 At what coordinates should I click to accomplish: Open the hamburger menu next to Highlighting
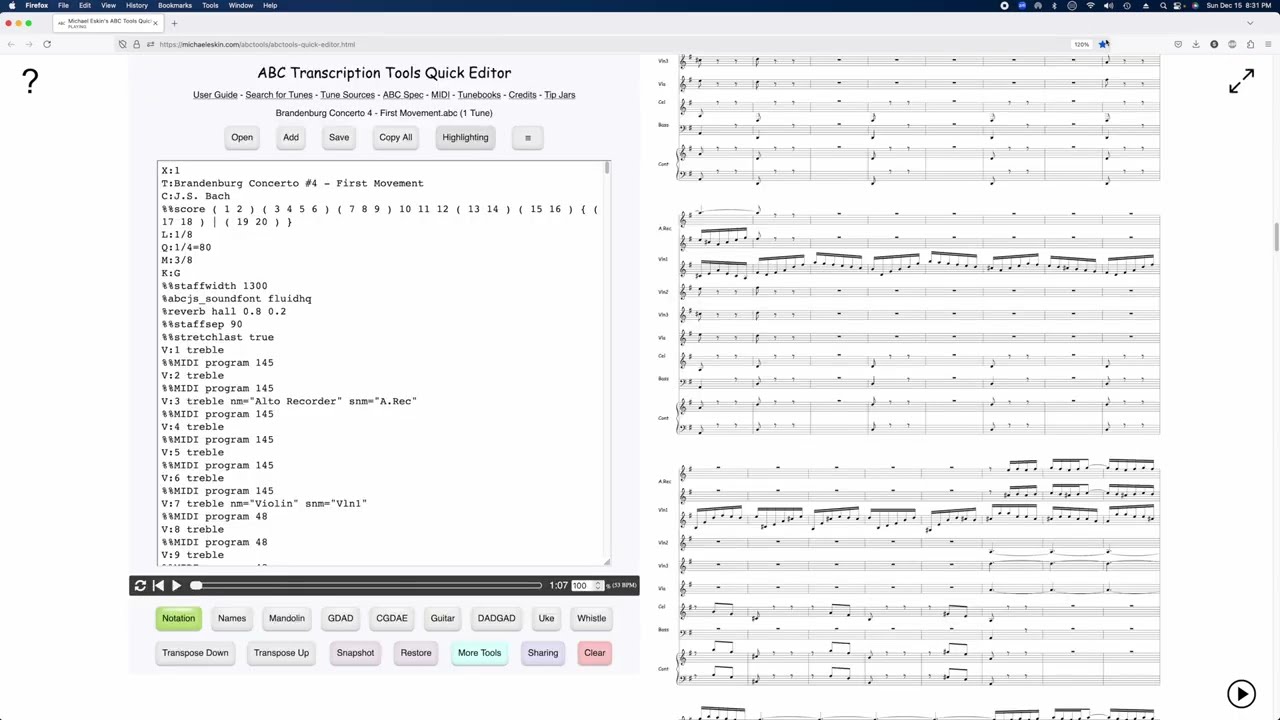tap(528, 137)
